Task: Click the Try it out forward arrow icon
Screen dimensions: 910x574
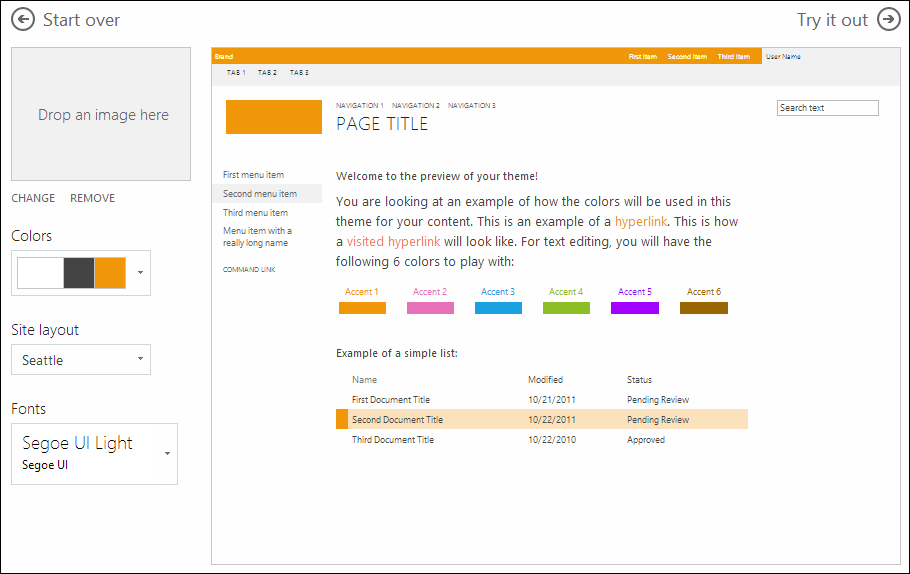Action: point(888,20)
